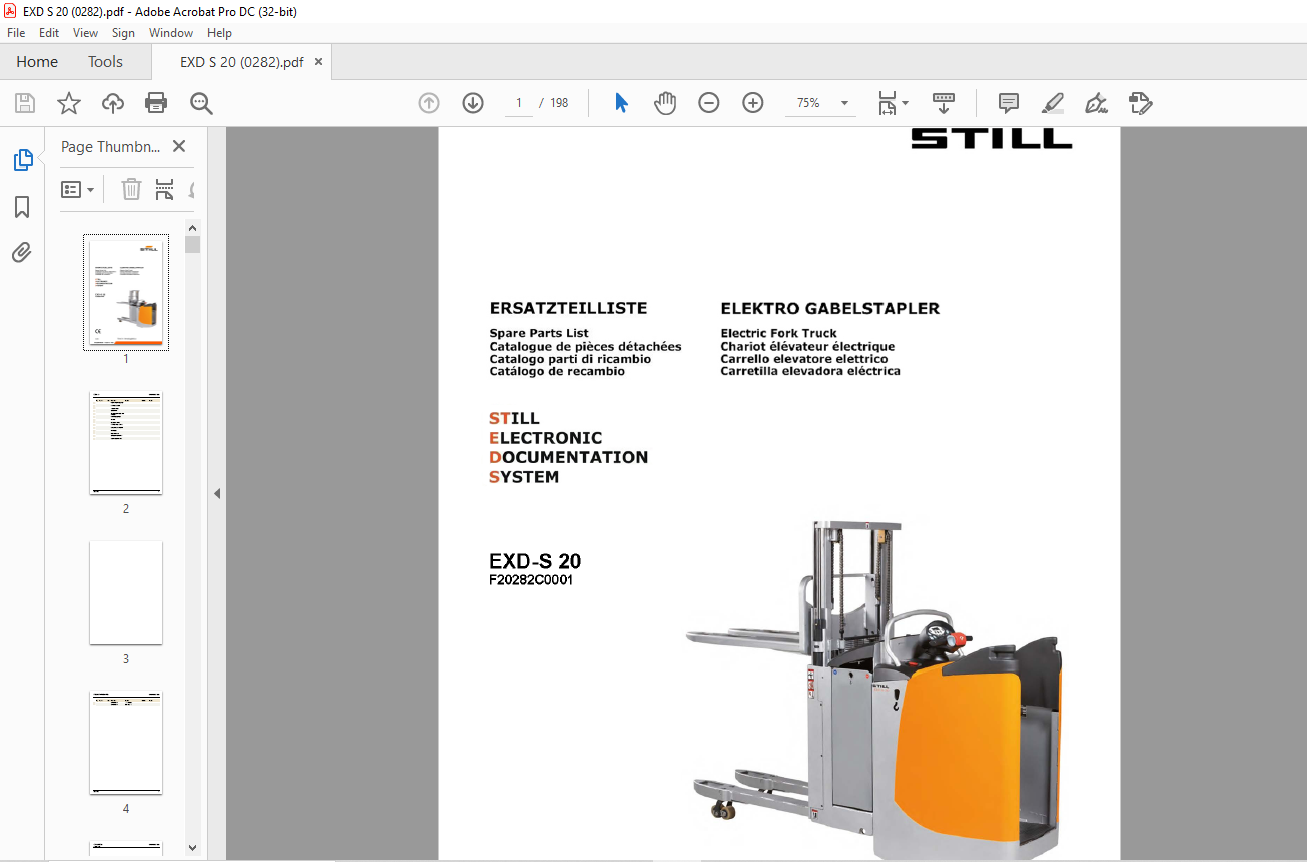Open the View menu
1307x862 pixels.
[86, 33]
